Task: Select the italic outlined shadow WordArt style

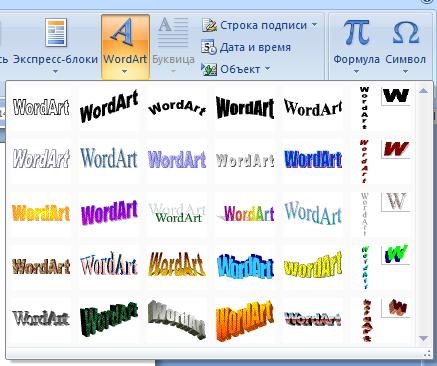Action: (41, 161)
